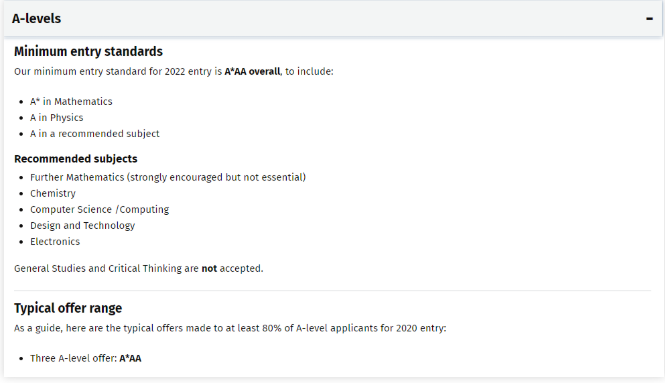Click the Minimum entry standards heading

coord(88,51)
